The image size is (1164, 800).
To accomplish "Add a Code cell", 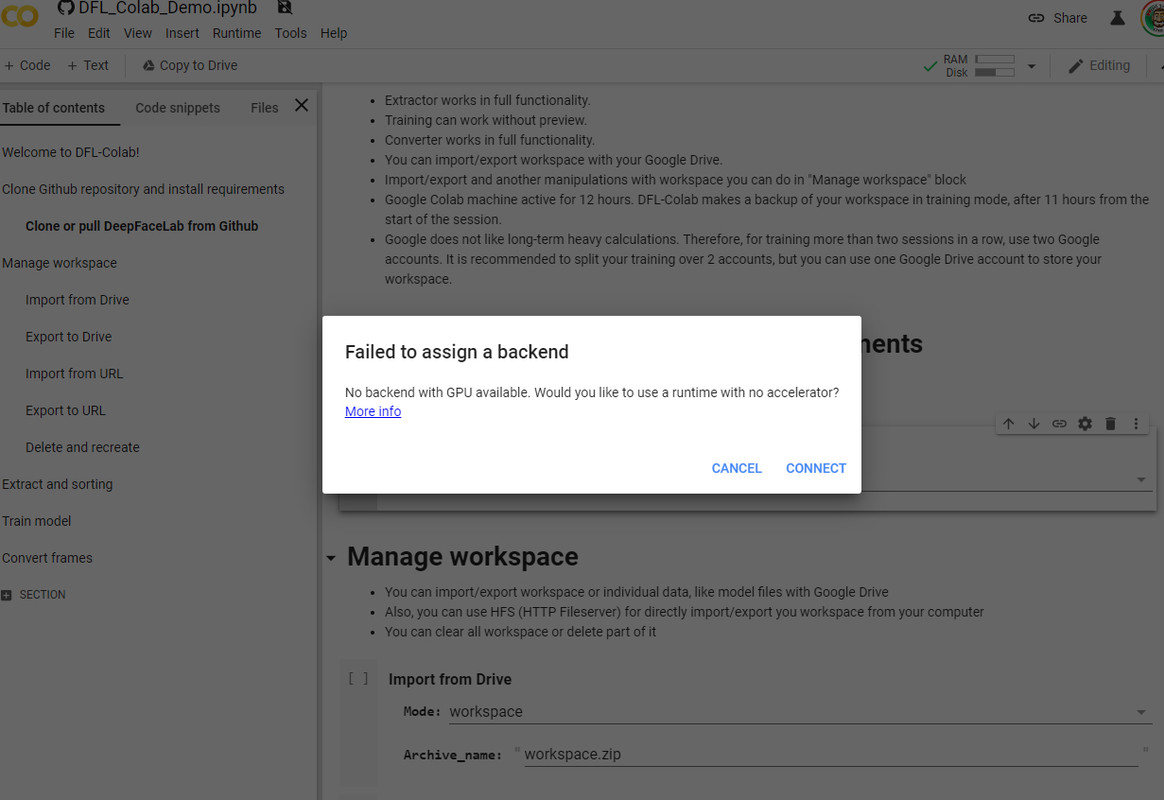I will tap(27, 65).
